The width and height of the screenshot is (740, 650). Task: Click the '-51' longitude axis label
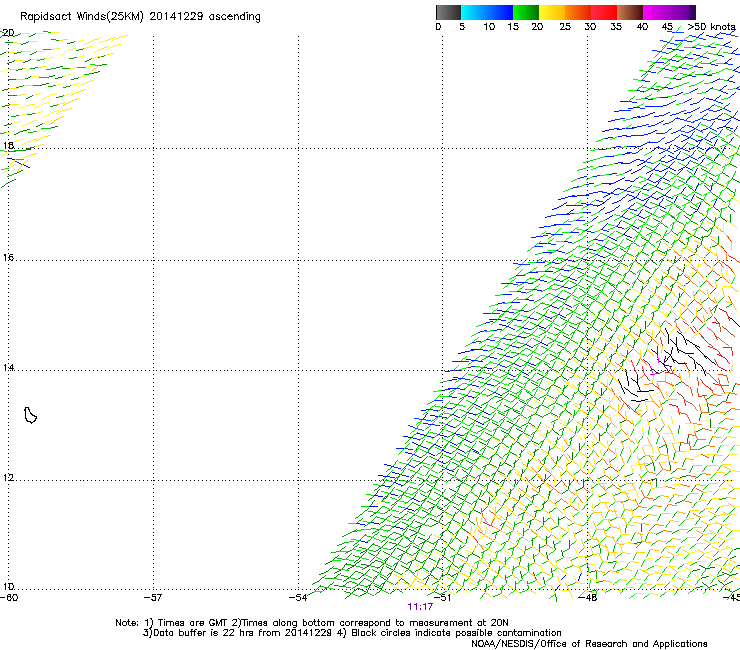[442, 598]
